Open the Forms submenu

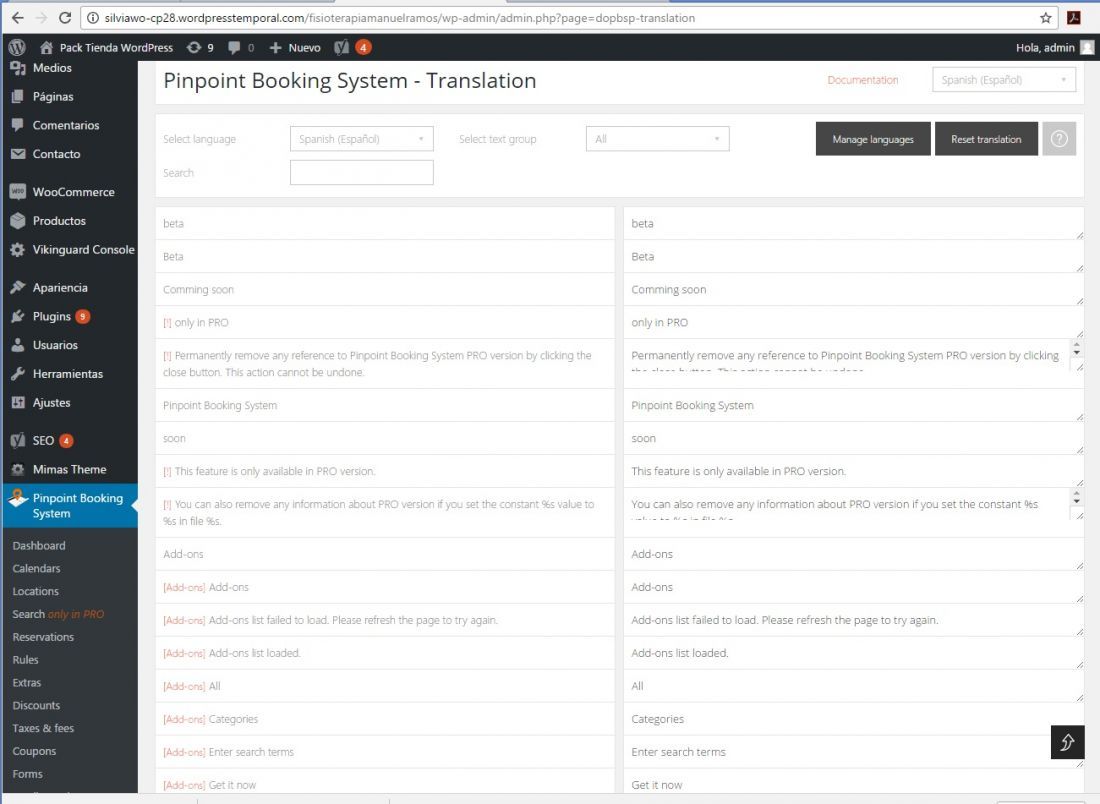point(27,774)
